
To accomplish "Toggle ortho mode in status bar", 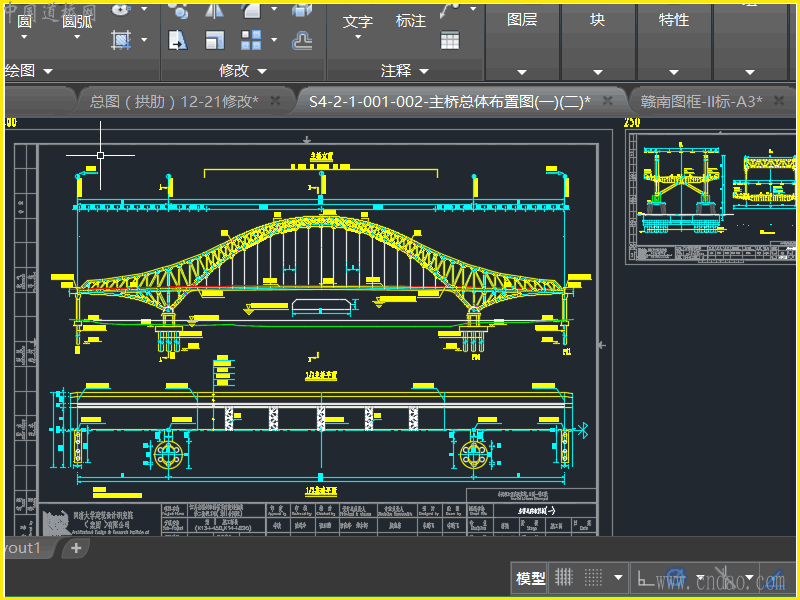I will [646, 577].
